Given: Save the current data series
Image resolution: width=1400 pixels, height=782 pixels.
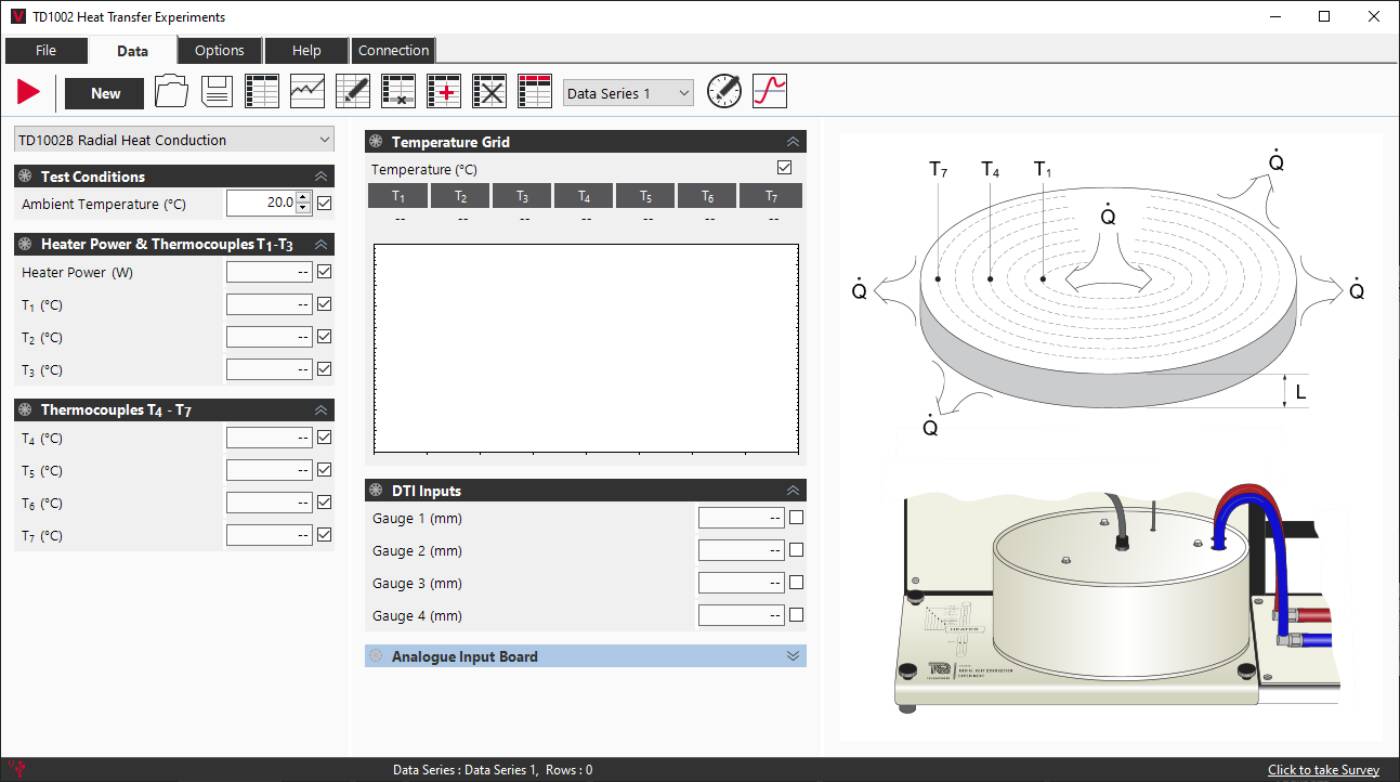Looking at the screenshot, I should 217,91.
